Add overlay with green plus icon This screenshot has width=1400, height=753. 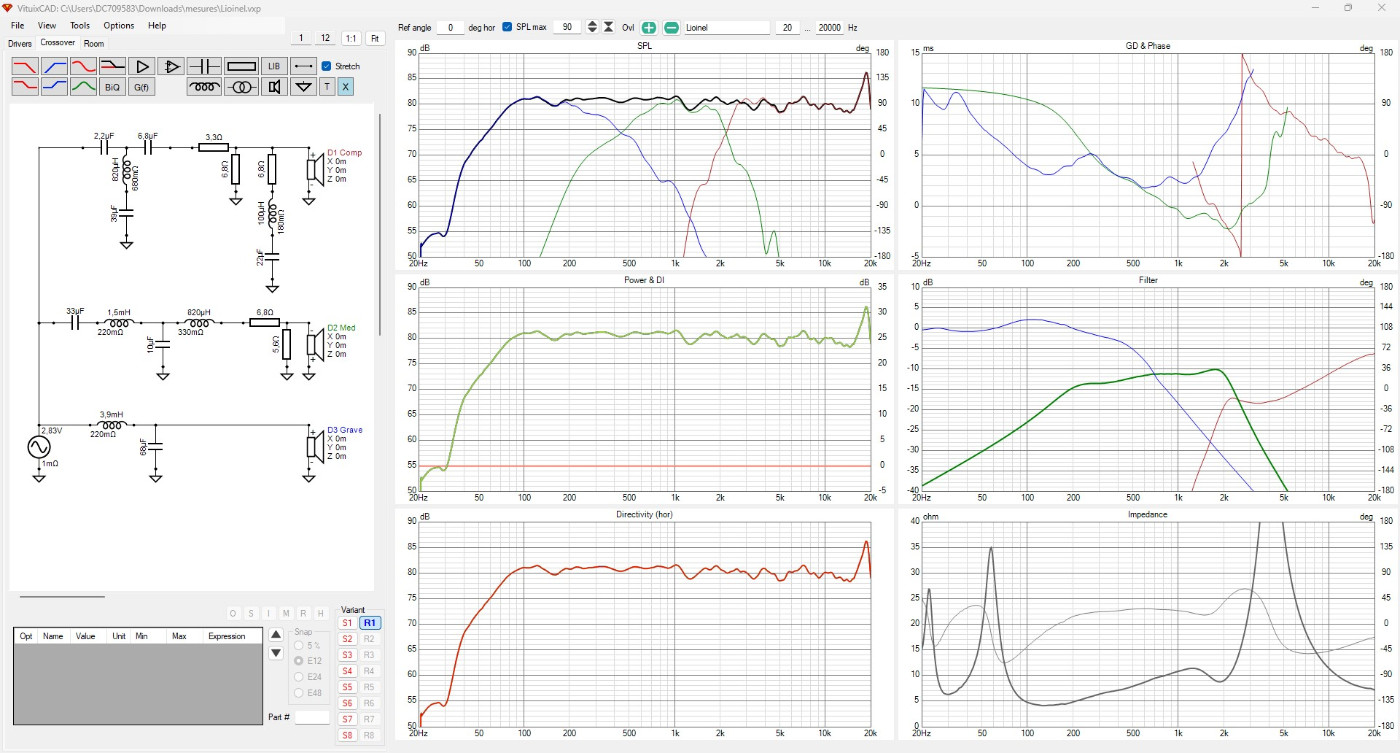pyautogui.click(x=649, y=27)
